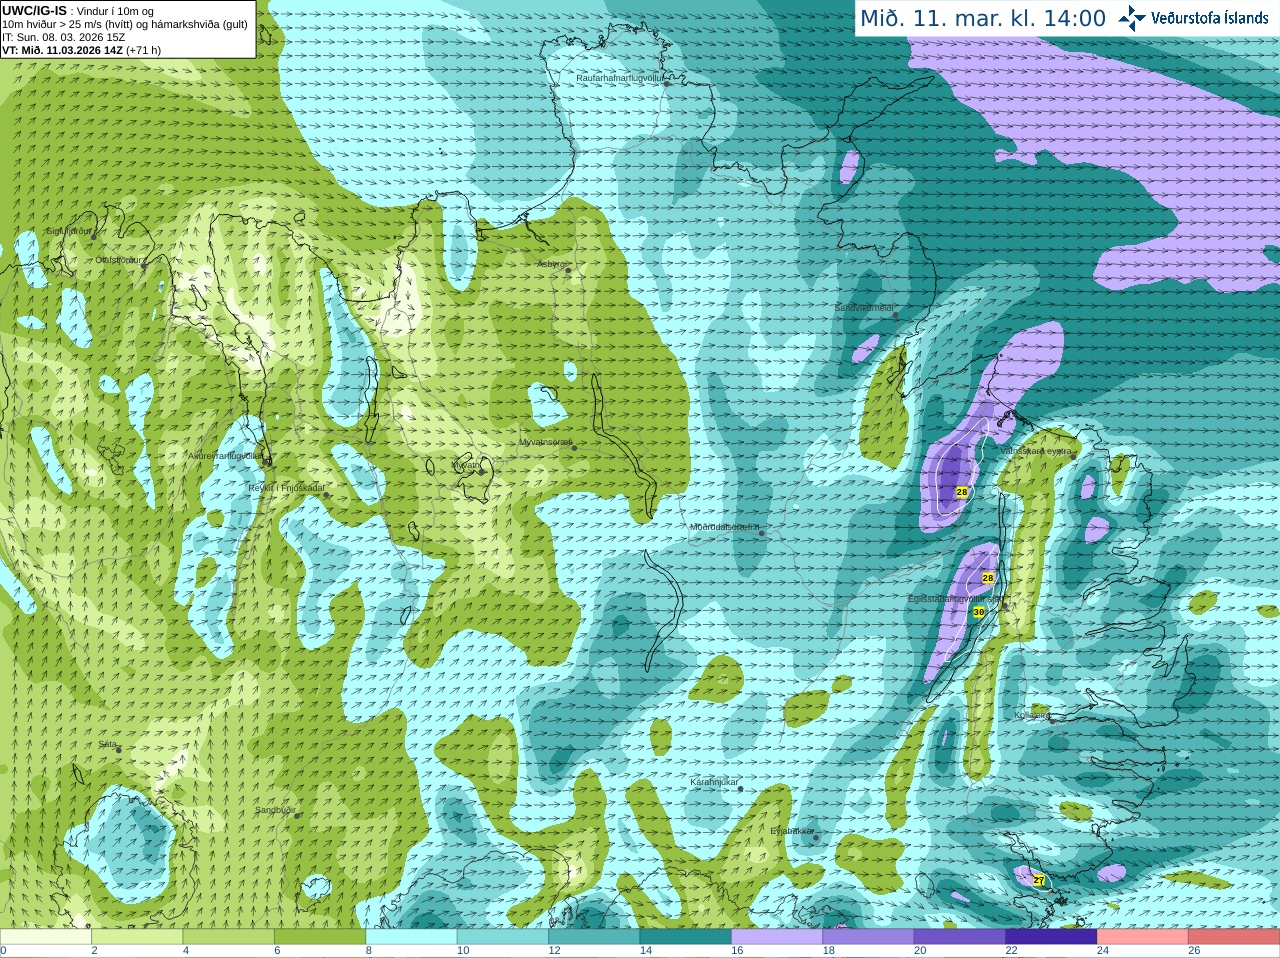The height and width of the screenshot is (958, 1280).
Task: Click the 'VT: Mið. 11.03.2026 14Z (+71 h)' line
Action: point(82,50)
